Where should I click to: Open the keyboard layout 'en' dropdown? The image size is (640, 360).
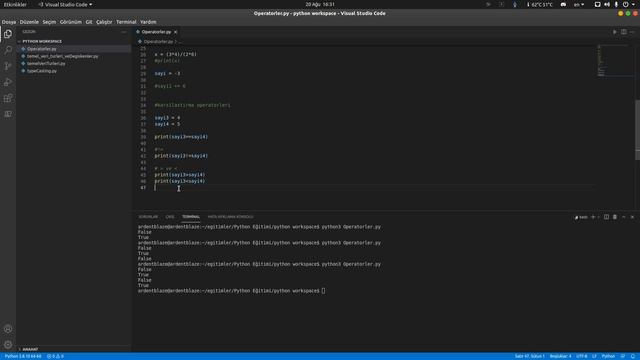(x=579, y=4)
